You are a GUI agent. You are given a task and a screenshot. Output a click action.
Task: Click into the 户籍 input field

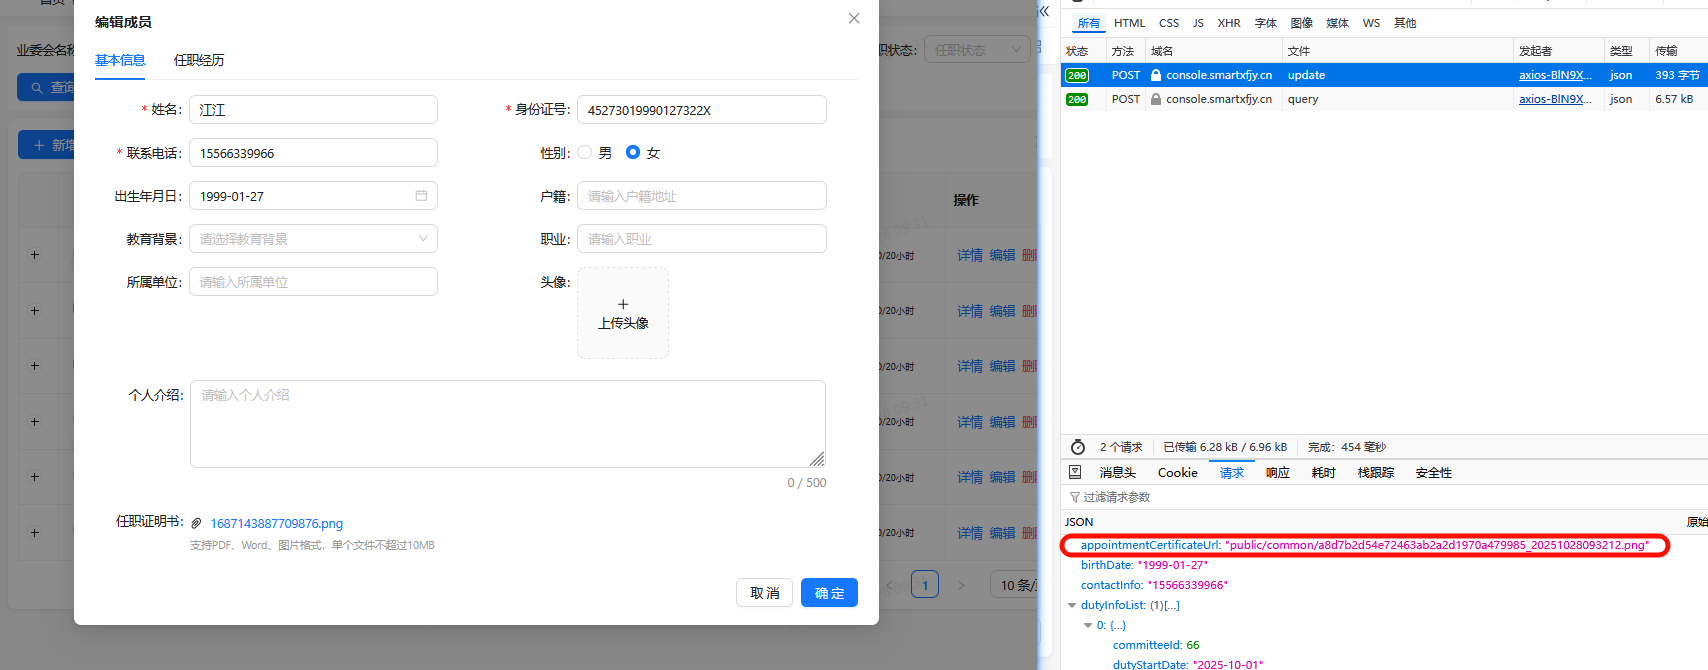click(702, 196)
